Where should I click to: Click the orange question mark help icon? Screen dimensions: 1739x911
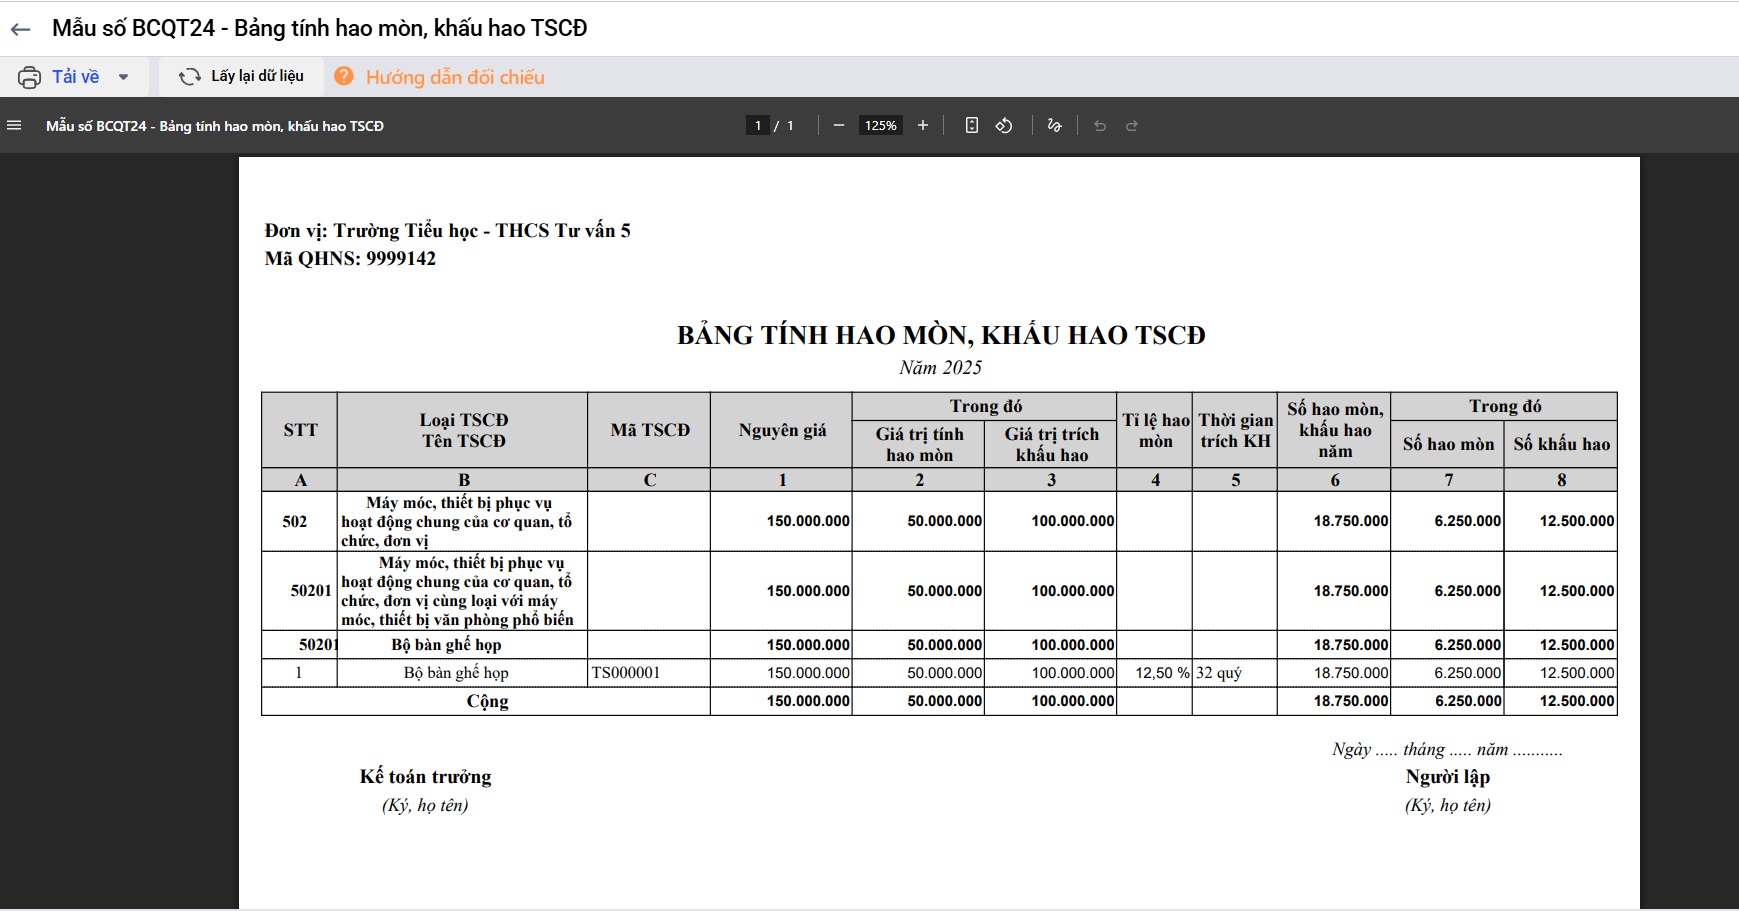click(344, 76)
